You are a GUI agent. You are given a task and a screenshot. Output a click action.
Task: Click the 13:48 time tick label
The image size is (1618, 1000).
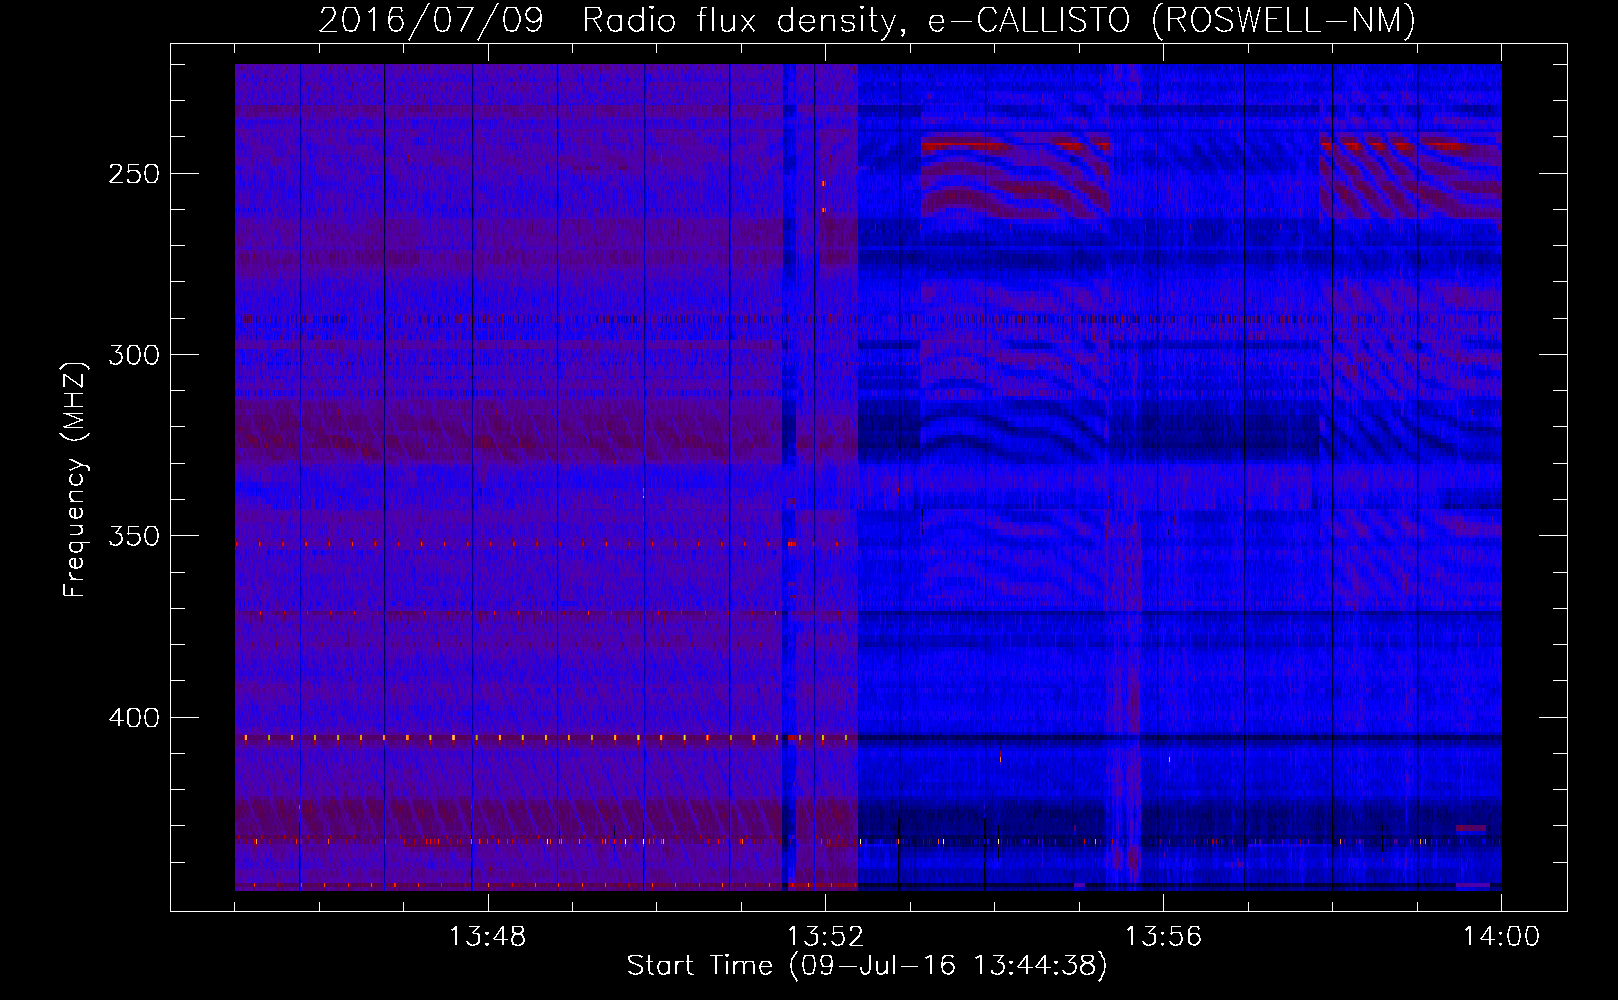(x=487, y=937)
